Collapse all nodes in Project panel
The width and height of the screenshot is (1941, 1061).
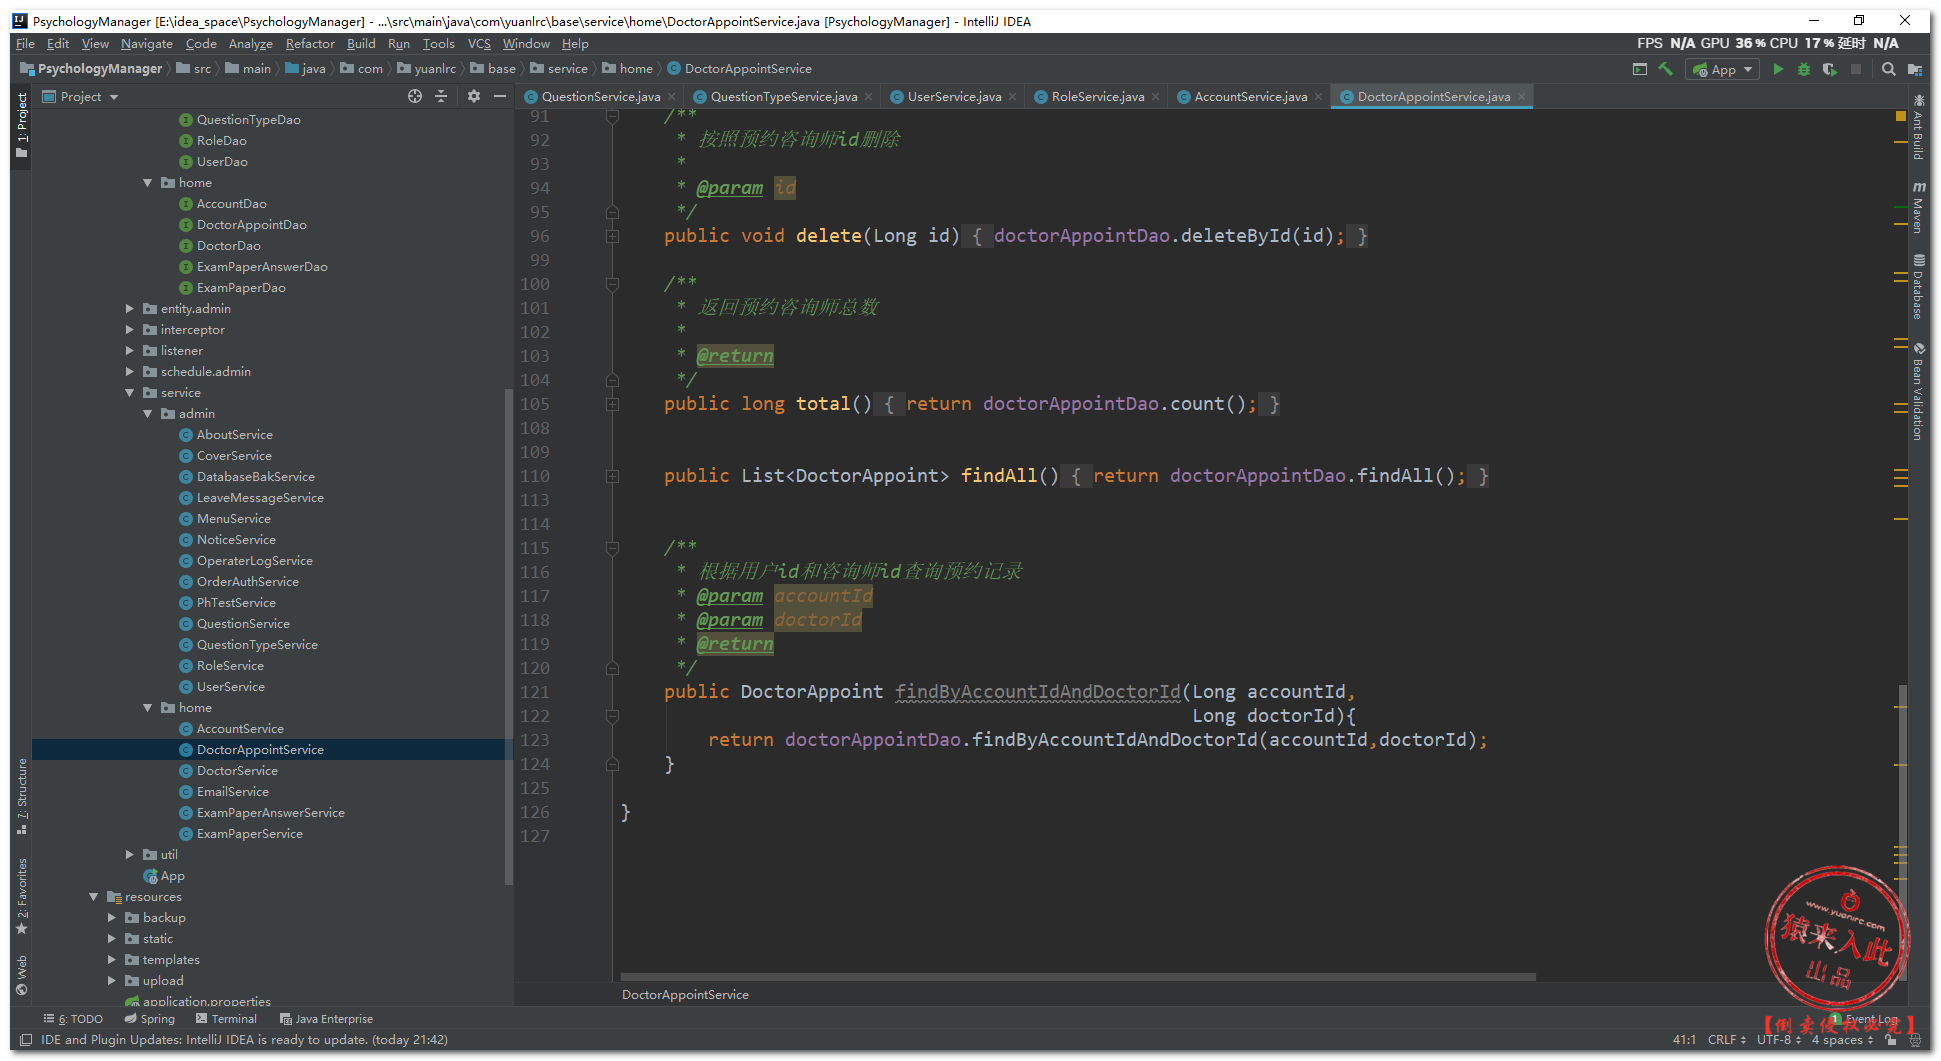coord(441,96)
